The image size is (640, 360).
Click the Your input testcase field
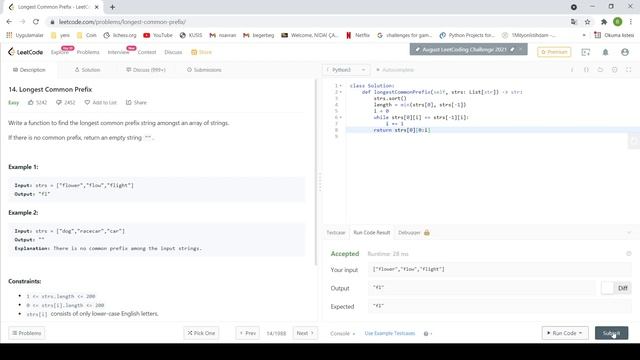click(499, 269)
